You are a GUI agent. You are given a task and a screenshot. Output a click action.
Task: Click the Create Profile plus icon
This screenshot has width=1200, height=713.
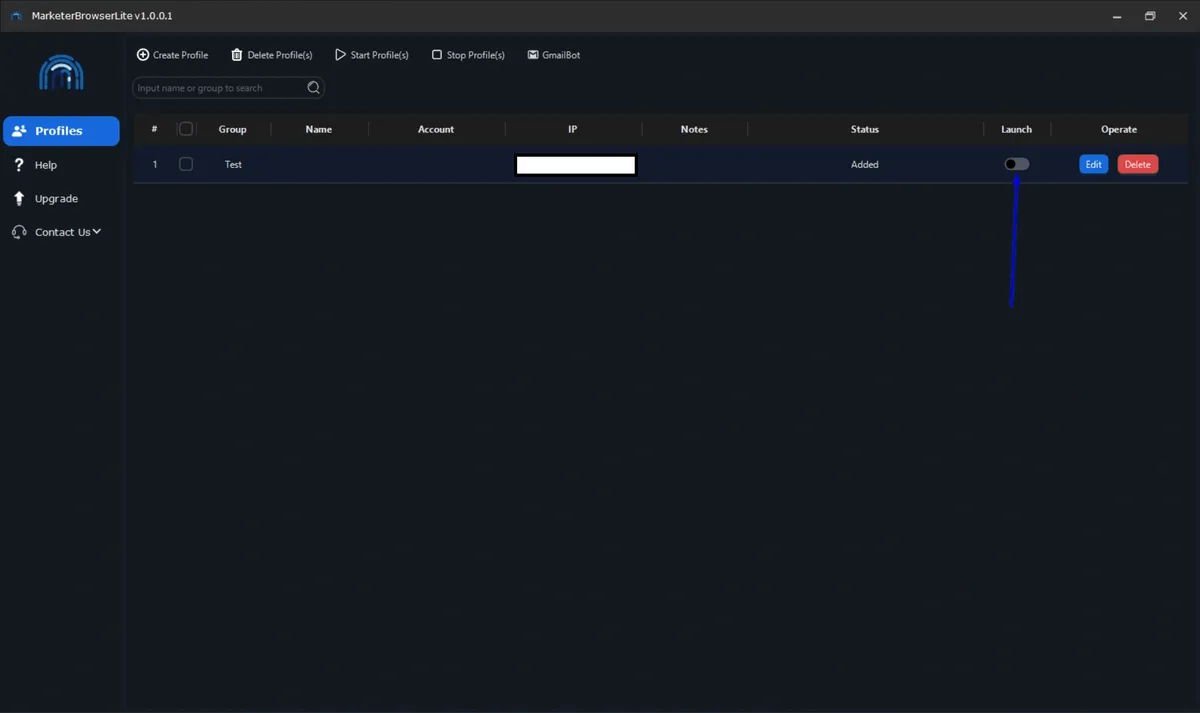click(x=143, y=55)
